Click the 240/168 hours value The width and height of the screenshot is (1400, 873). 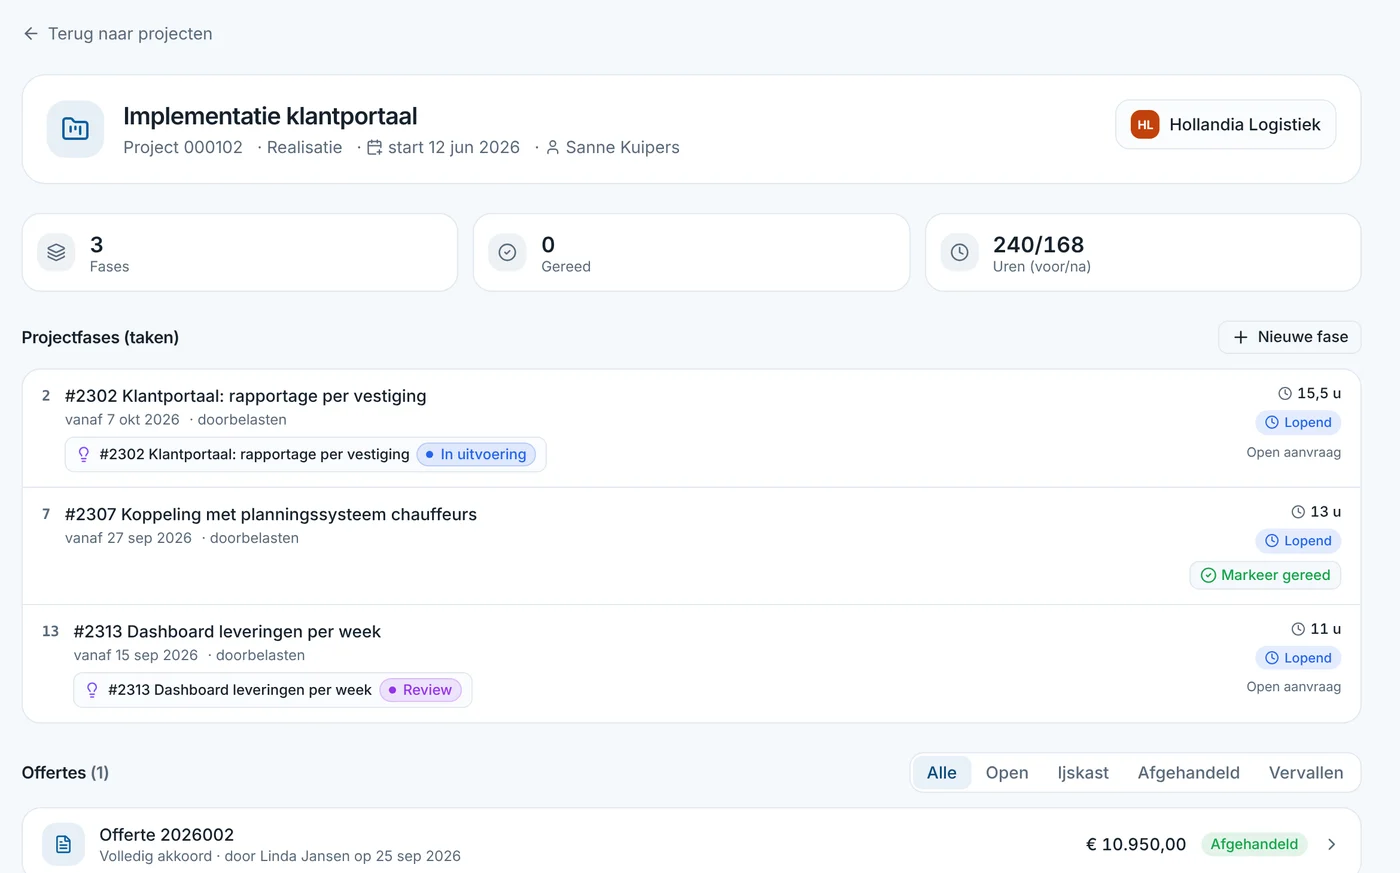coord(1038,245)
